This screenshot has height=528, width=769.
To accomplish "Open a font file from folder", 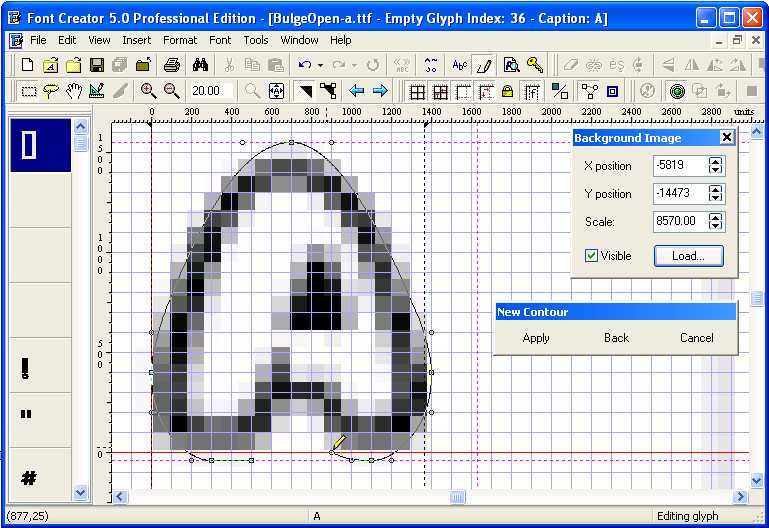I will click(x=74, y=64).
